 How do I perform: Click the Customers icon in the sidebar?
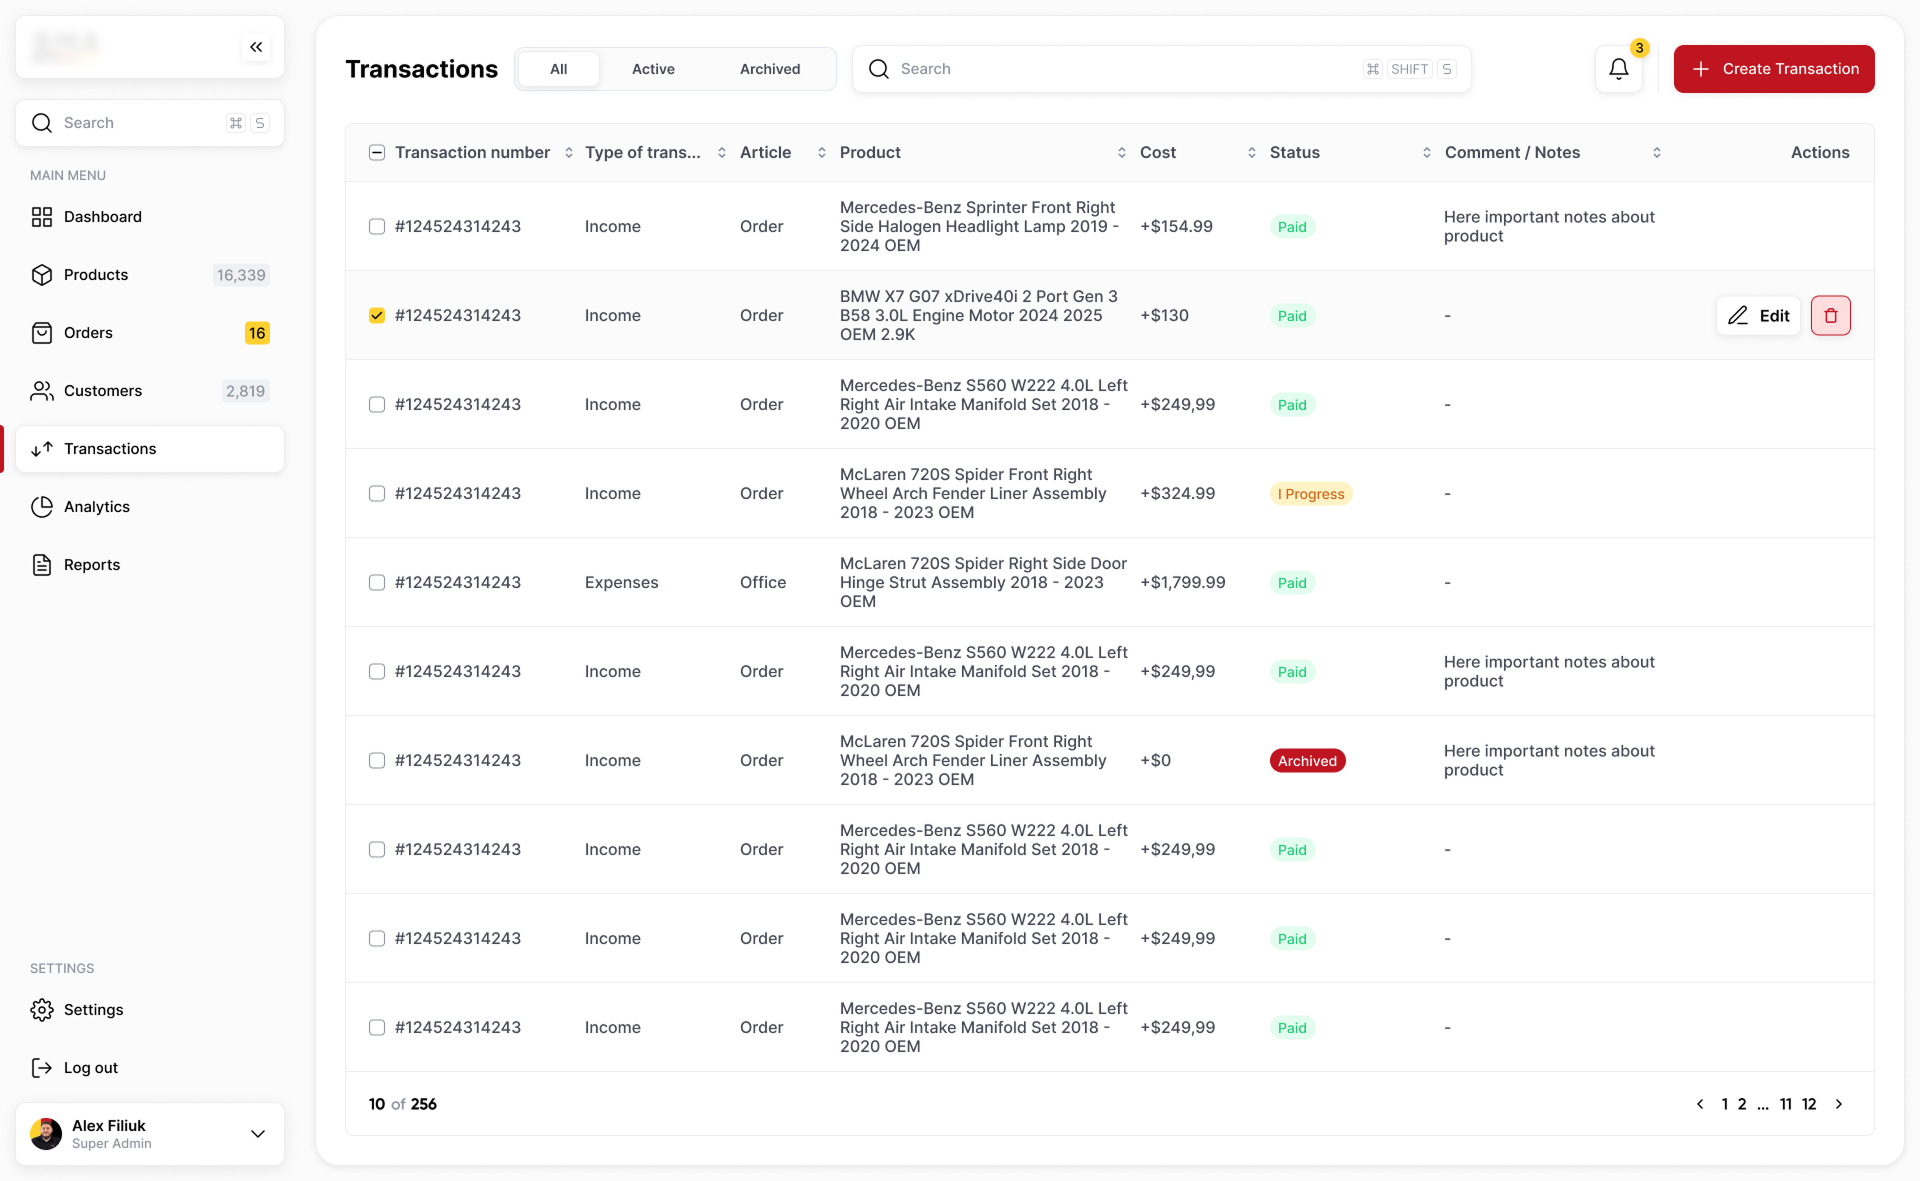pos(42,391)
